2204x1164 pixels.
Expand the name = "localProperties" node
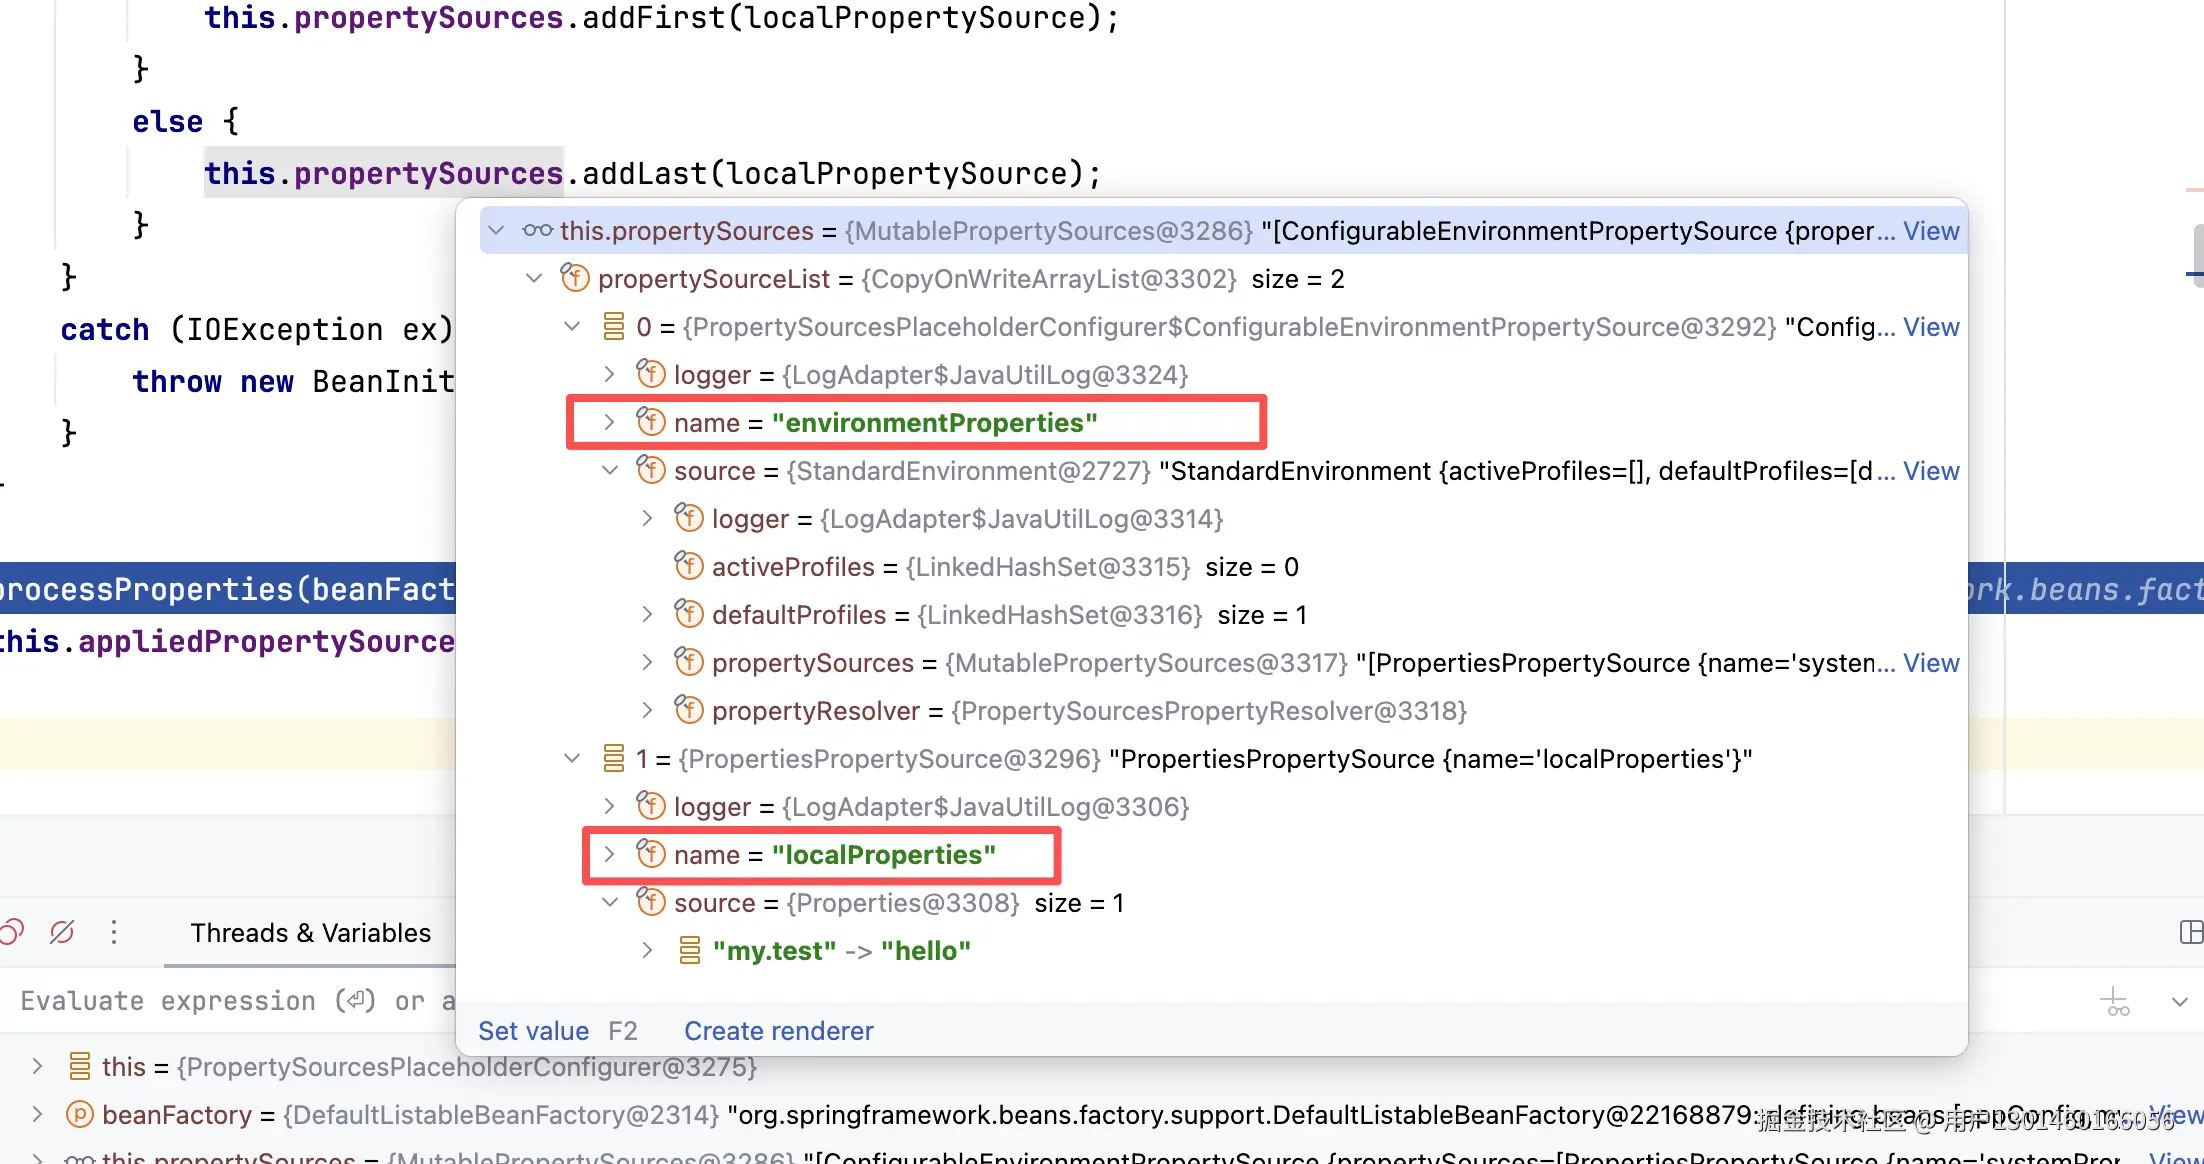pos(609,855)
